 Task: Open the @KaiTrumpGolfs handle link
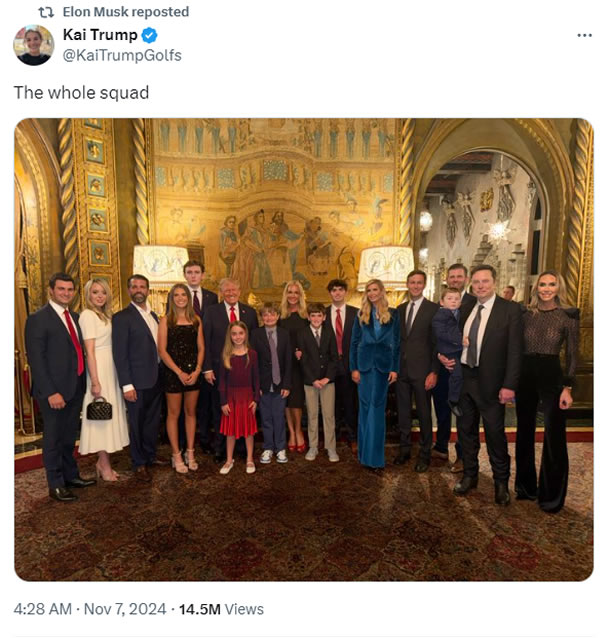pos(122,55)
